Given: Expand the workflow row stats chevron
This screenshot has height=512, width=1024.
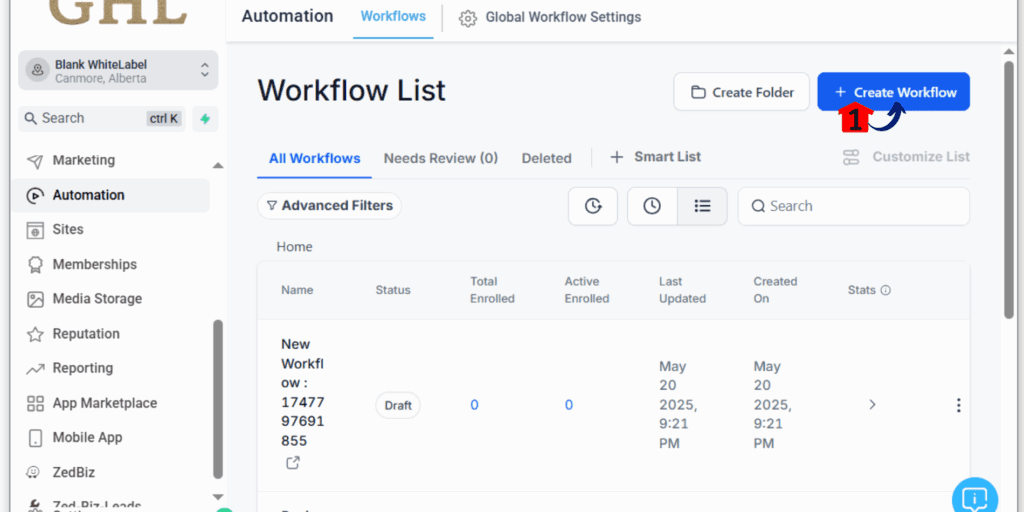Looking at the screenshot, I should pos(872,405).
